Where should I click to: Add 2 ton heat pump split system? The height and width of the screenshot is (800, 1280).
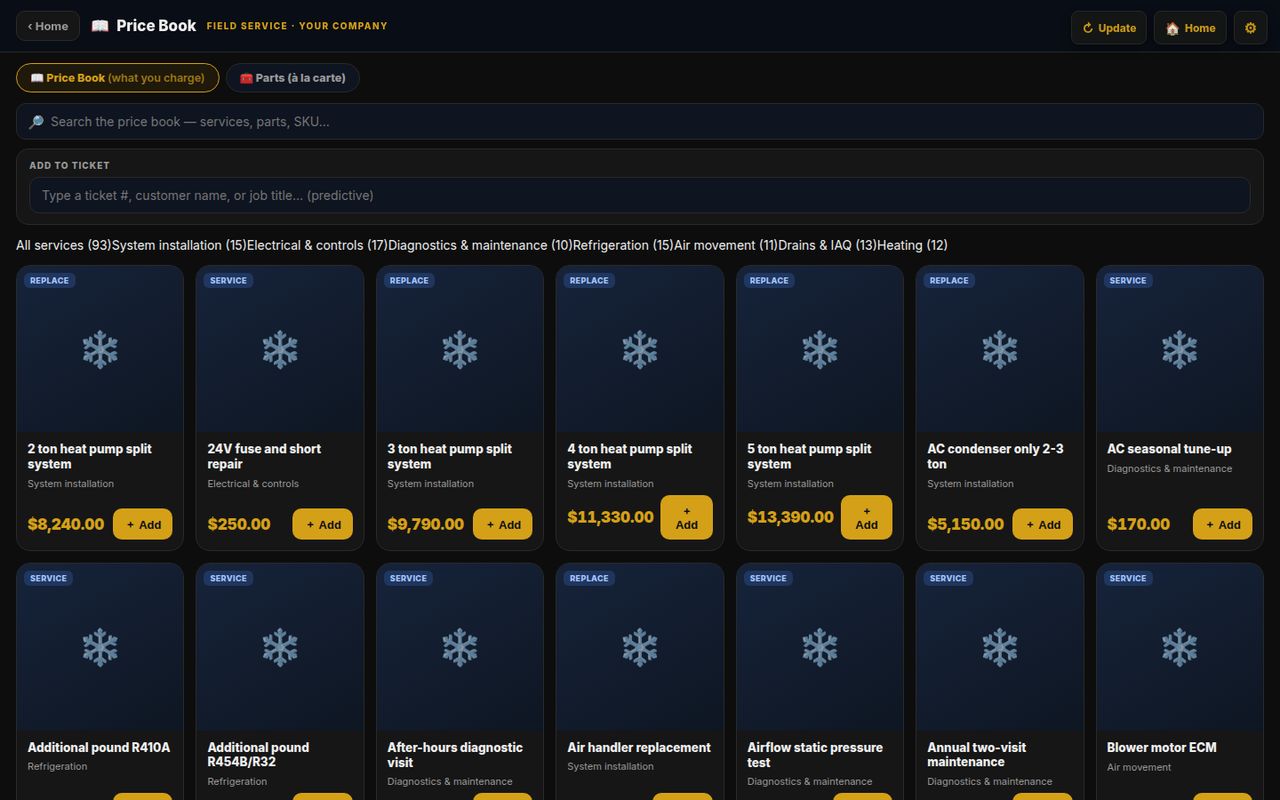click(x=143, y=524)
